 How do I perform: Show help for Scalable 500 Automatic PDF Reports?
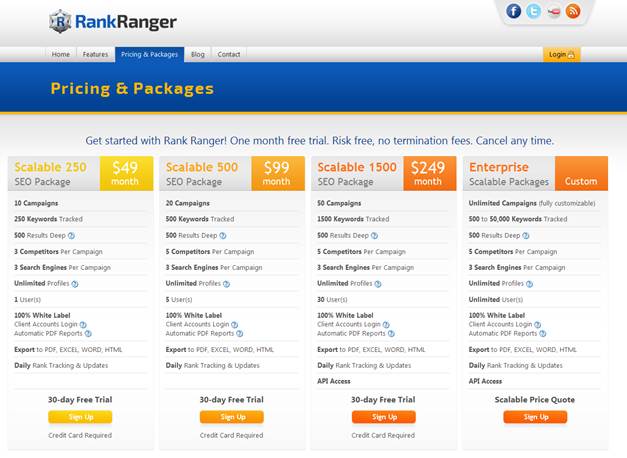[240, 334]
